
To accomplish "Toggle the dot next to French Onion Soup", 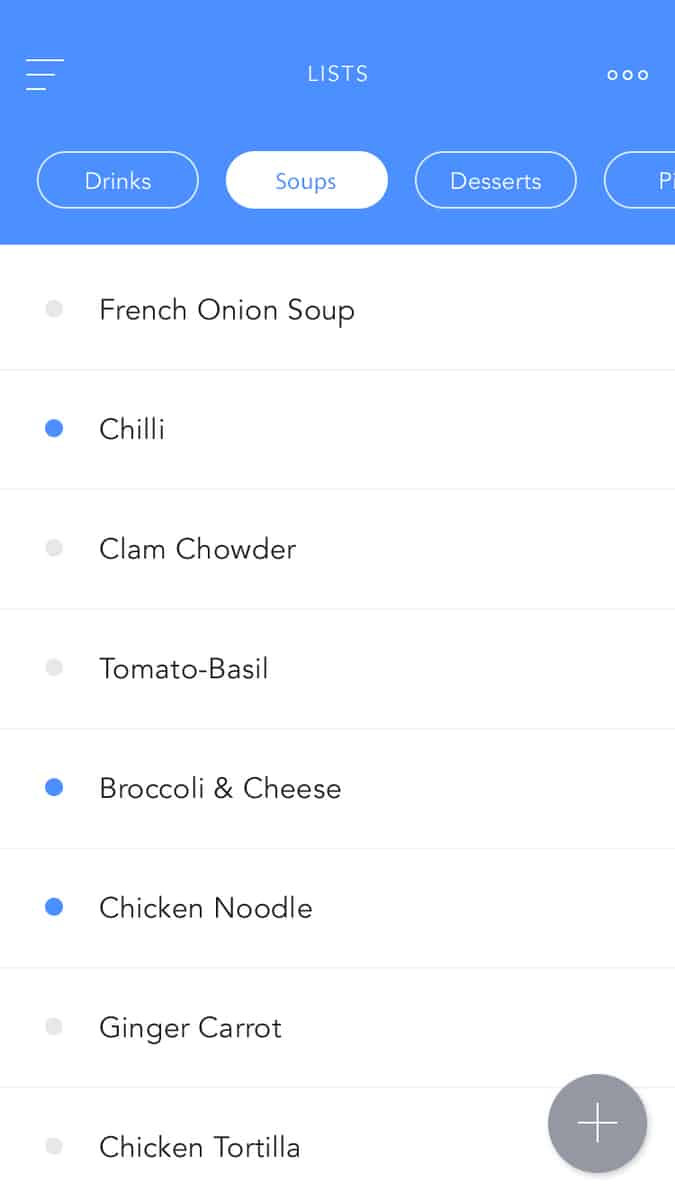I will (x=54, y=309).
